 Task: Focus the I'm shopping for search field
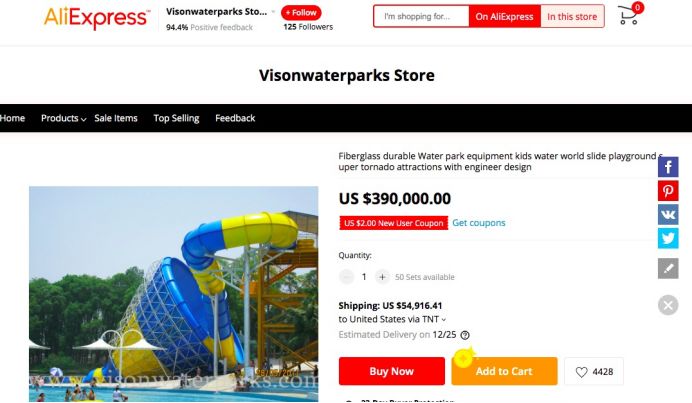pos(421,17)
